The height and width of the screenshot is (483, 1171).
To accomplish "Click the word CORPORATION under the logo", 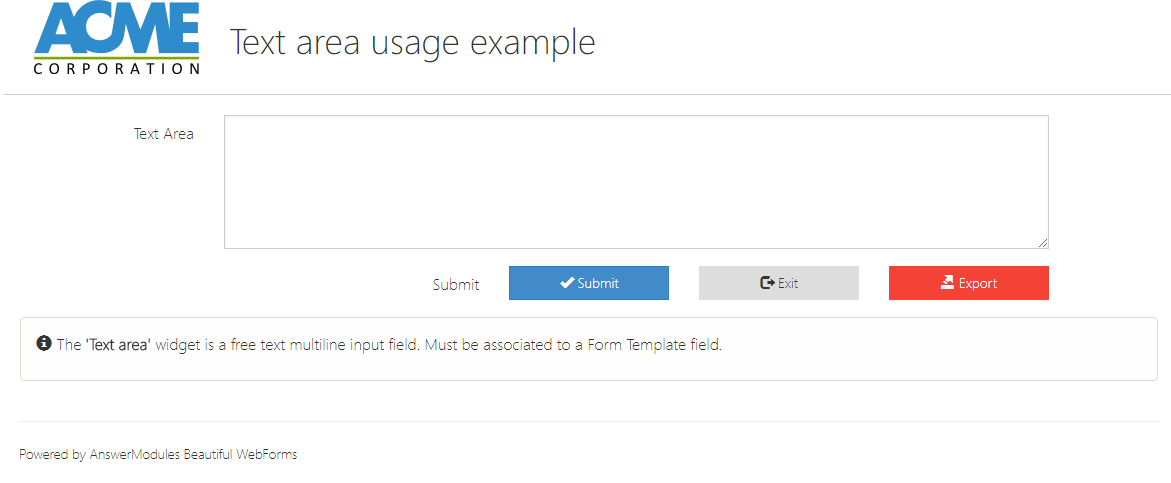I will 116,69.
